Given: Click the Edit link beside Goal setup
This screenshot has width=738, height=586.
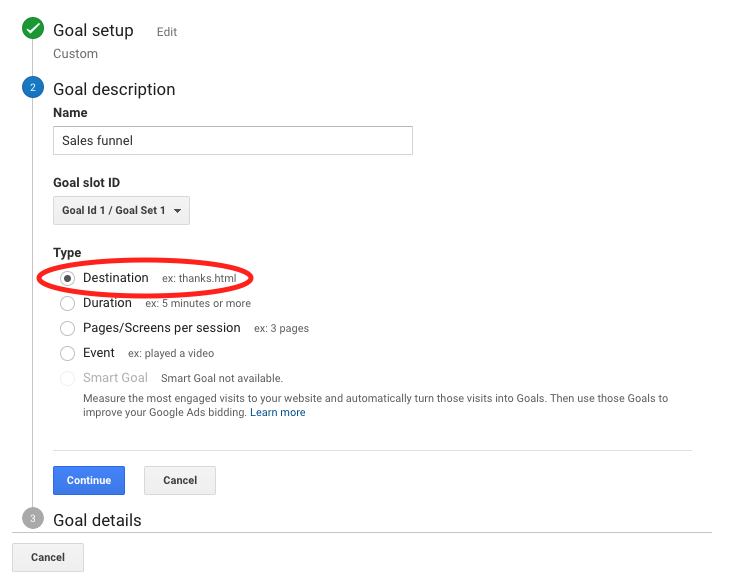Looking at the screenshot, I should [167, 32].
